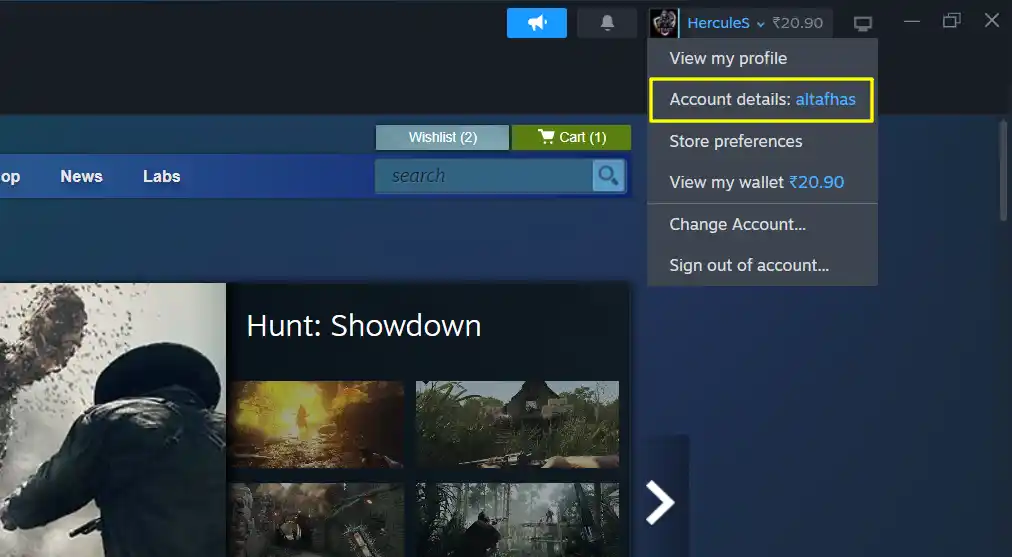View the foggy forest screenshot thumbnail

coord(517,520)
